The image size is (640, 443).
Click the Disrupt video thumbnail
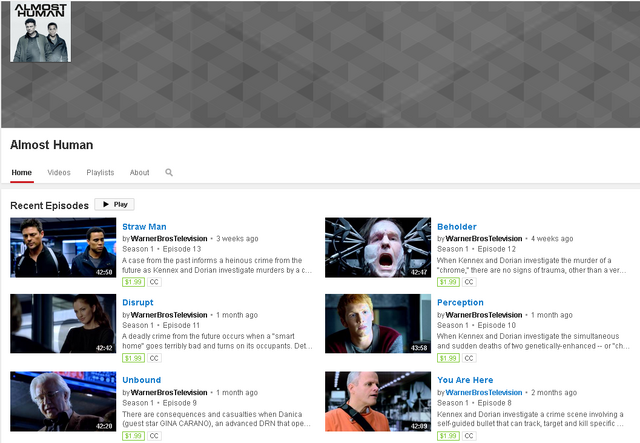pyautogui.click(x=63, y=323)
